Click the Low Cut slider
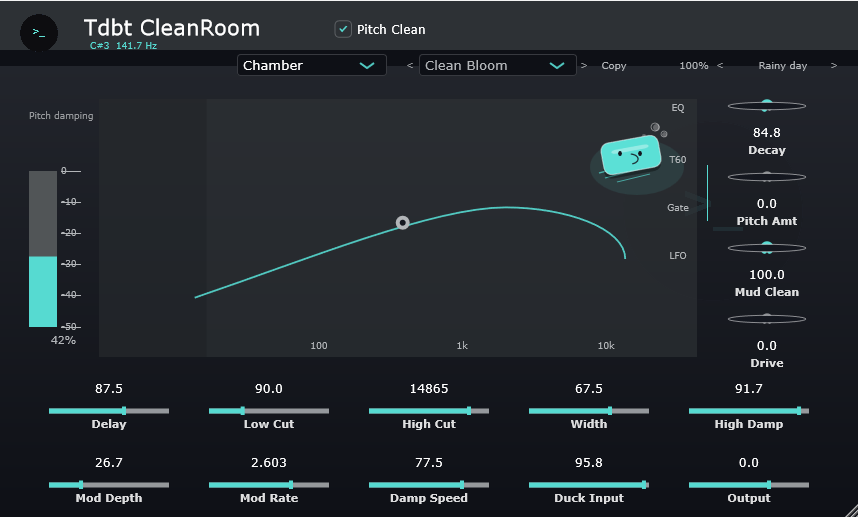The height and width of the screenshot is (517, 858). [x=269, y=411]
